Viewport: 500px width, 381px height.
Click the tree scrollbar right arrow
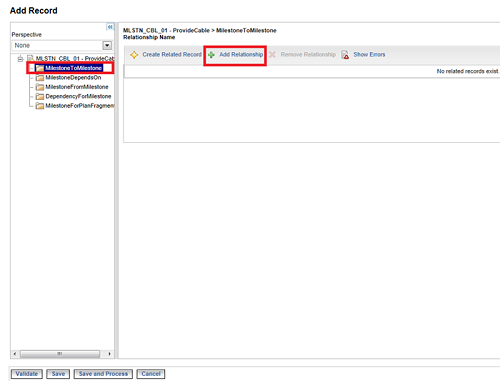click(x=109, y=354)
